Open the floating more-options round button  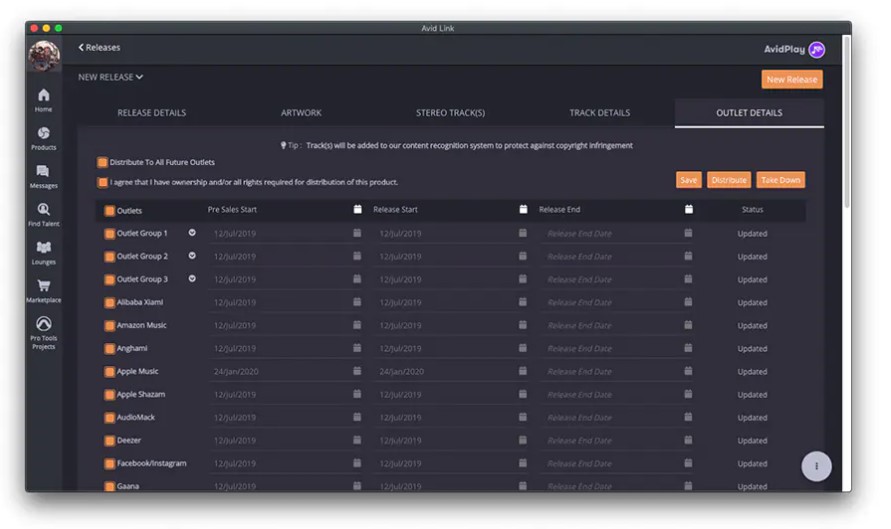tap(816, 466)
